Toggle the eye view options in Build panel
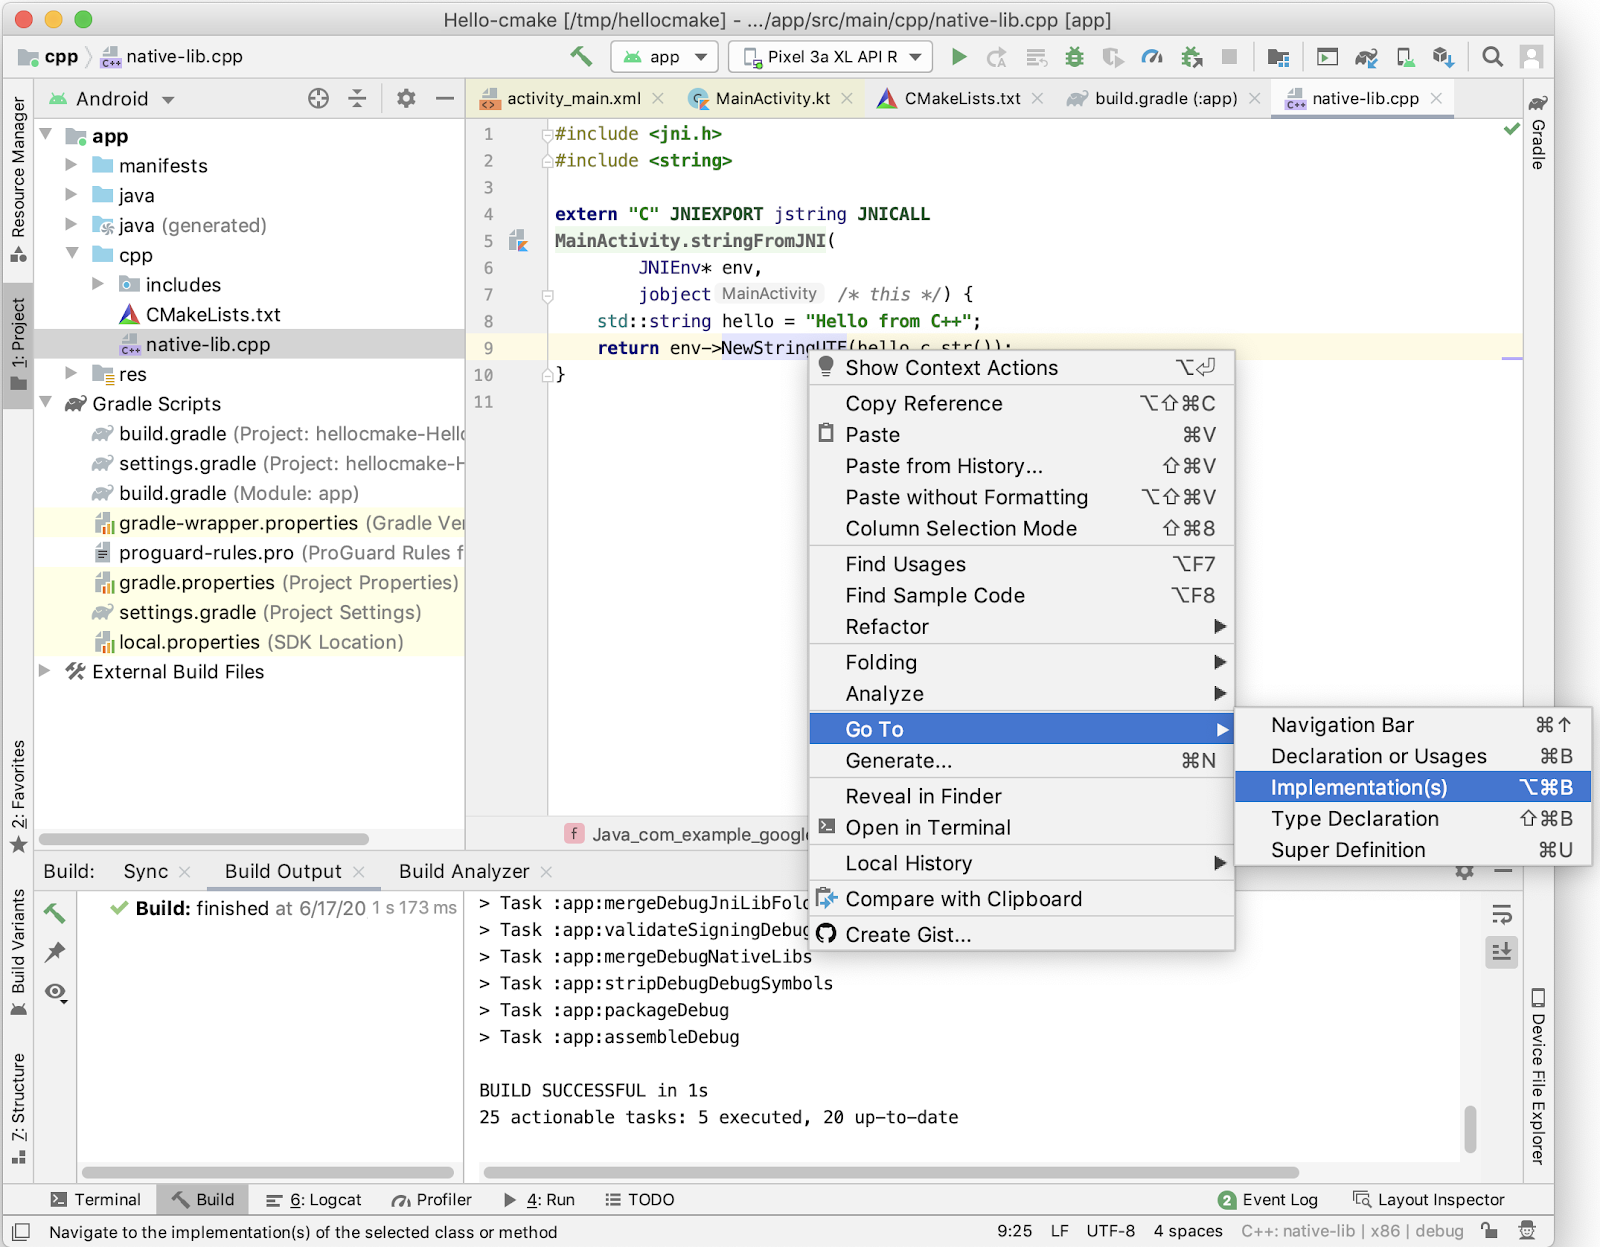 click(55, 991)
